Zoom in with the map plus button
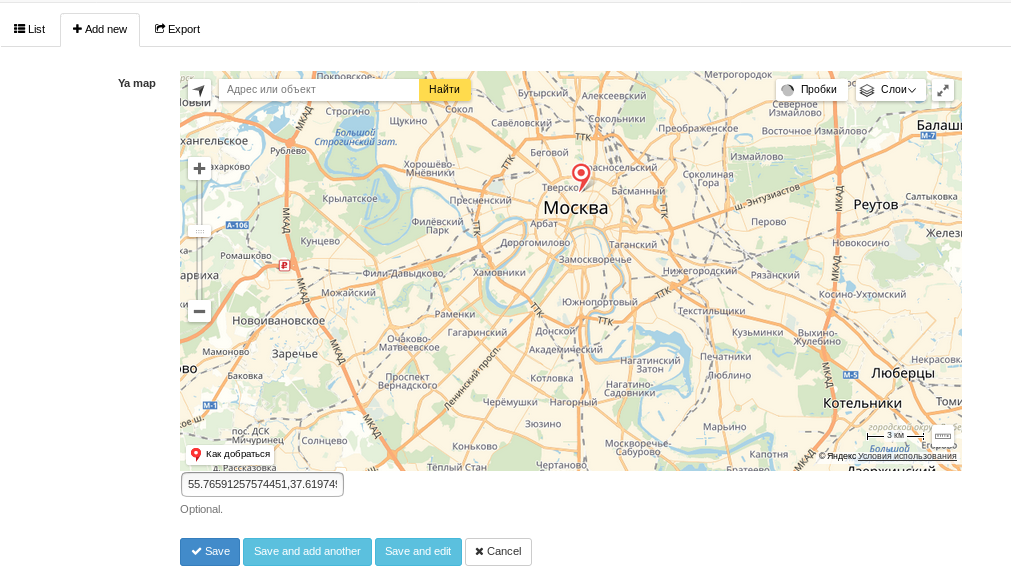This screenshot has width=1011, height=573. (x=199, y=169)
